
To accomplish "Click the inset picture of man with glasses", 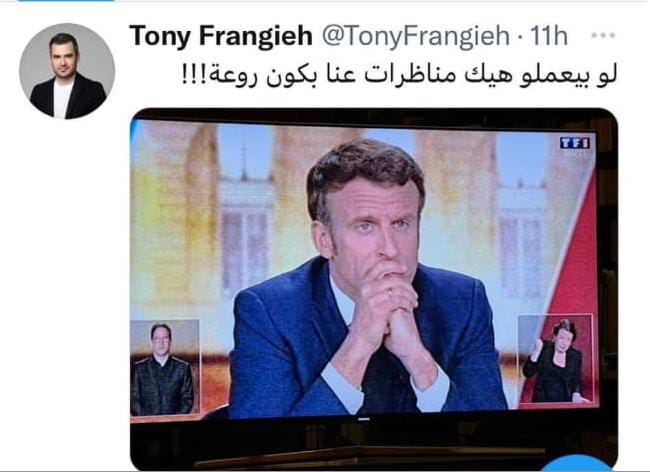I will click(x=165, y=368).
